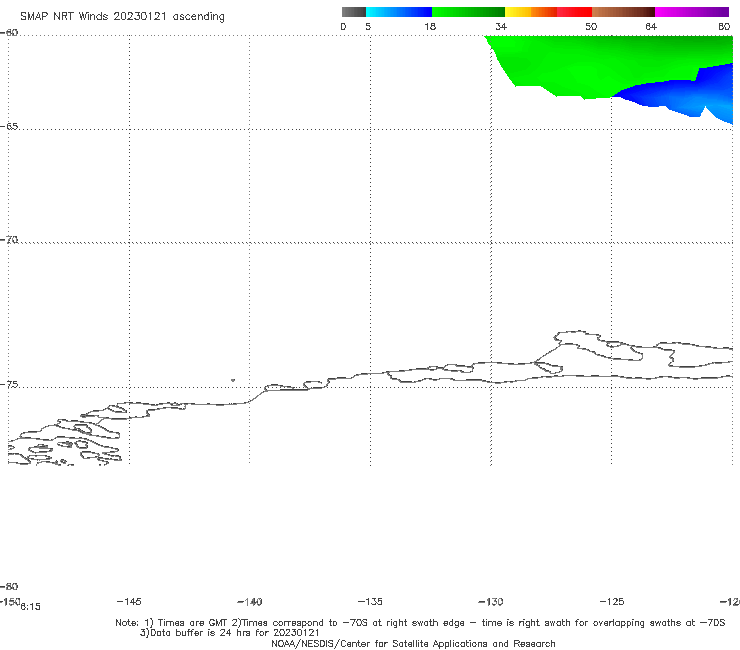Click the color bar label '50'

tap(591, 26)
